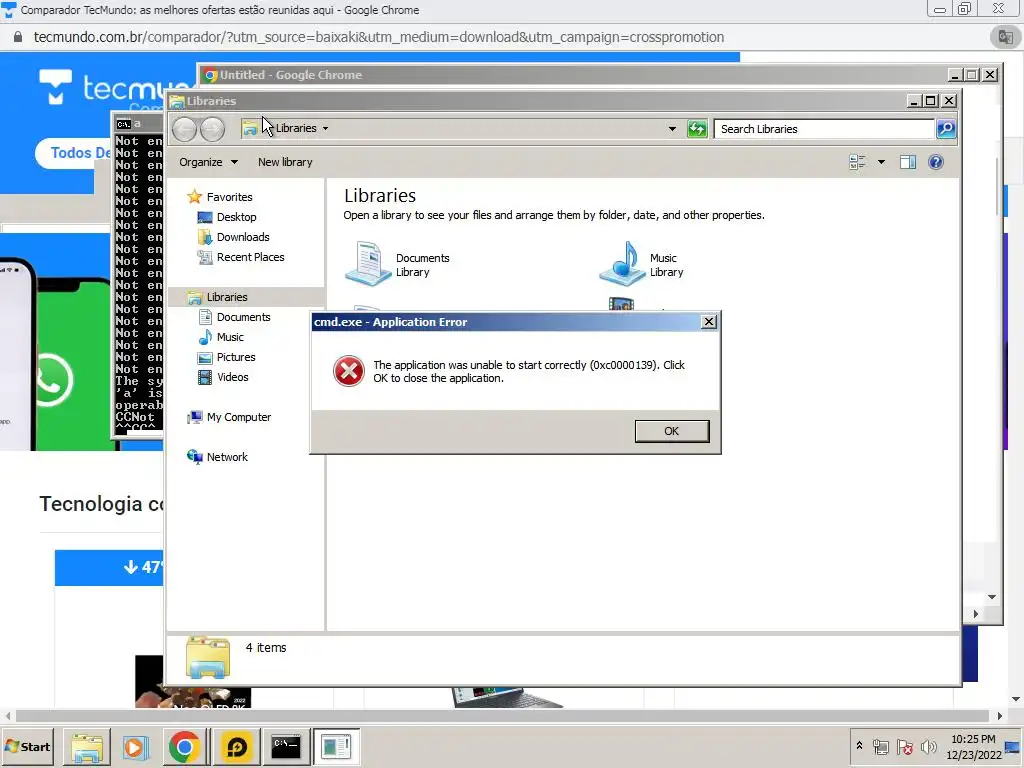Click the Libraries icon in the details pane
The width and height of the screenshot is (1024, 768).
tap(208, 657)
